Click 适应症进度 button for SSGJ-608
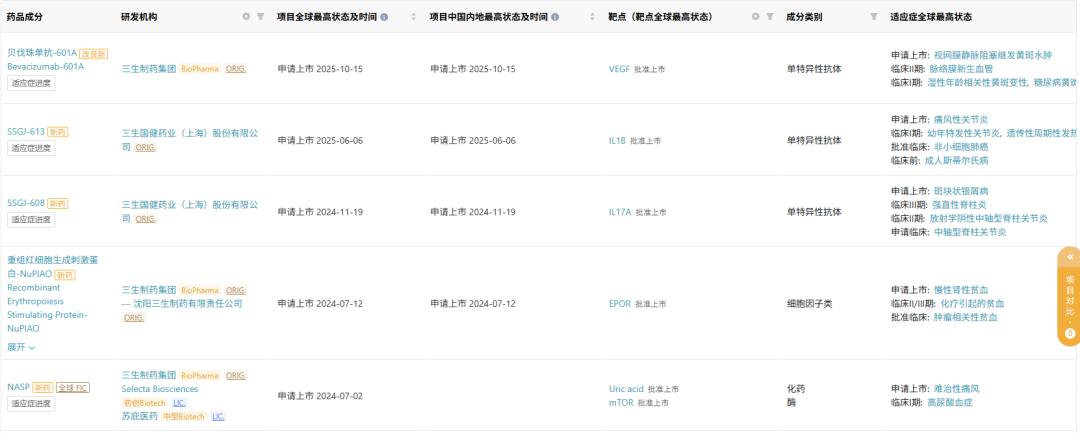Image resolution: width=1080 pixels, height=433 pixels. (x=31, y=220)
